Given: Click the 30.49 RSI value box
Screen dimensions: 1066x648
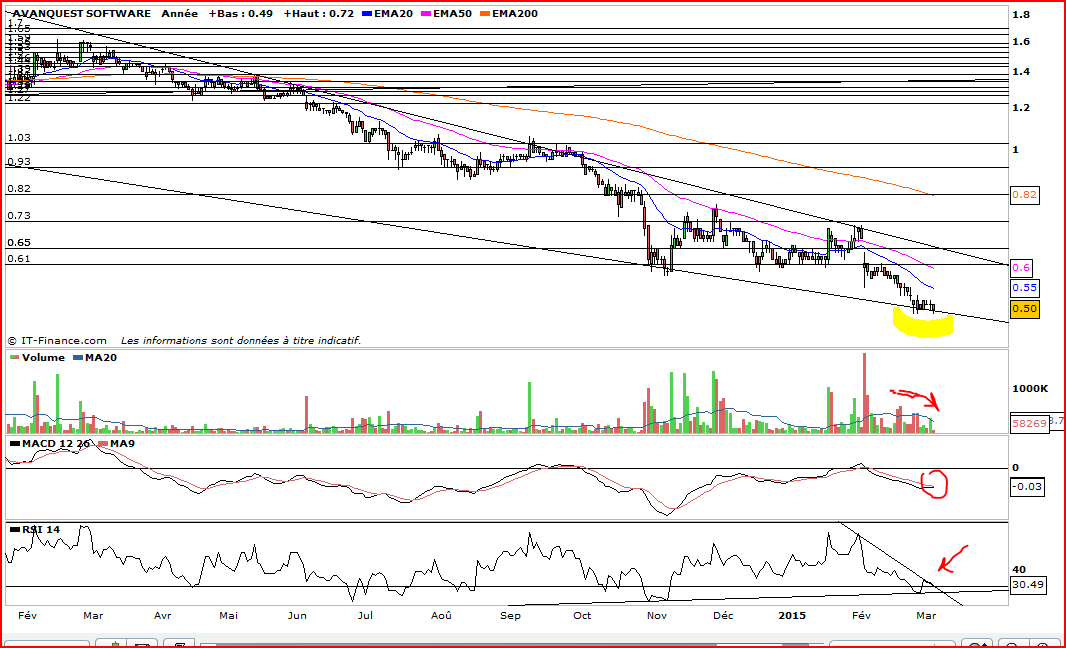Looking at the screenshot, I should [x=1028, y=584].
